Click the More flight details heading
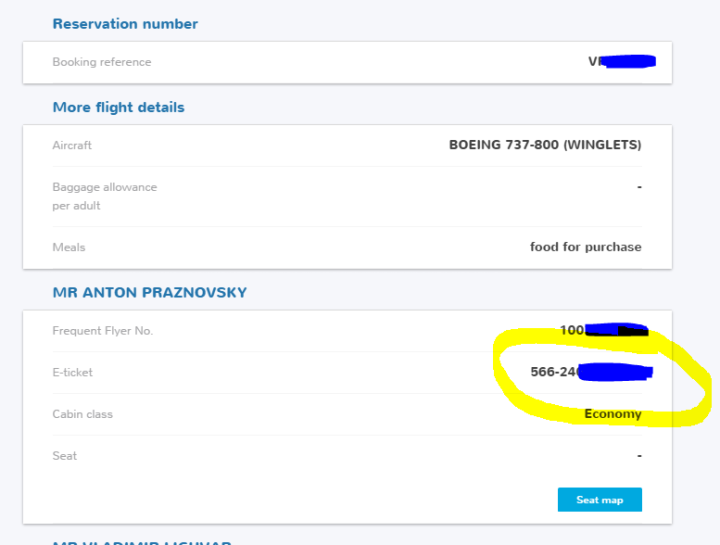Screen dimensions: 720x545 (x=118, y=108)
